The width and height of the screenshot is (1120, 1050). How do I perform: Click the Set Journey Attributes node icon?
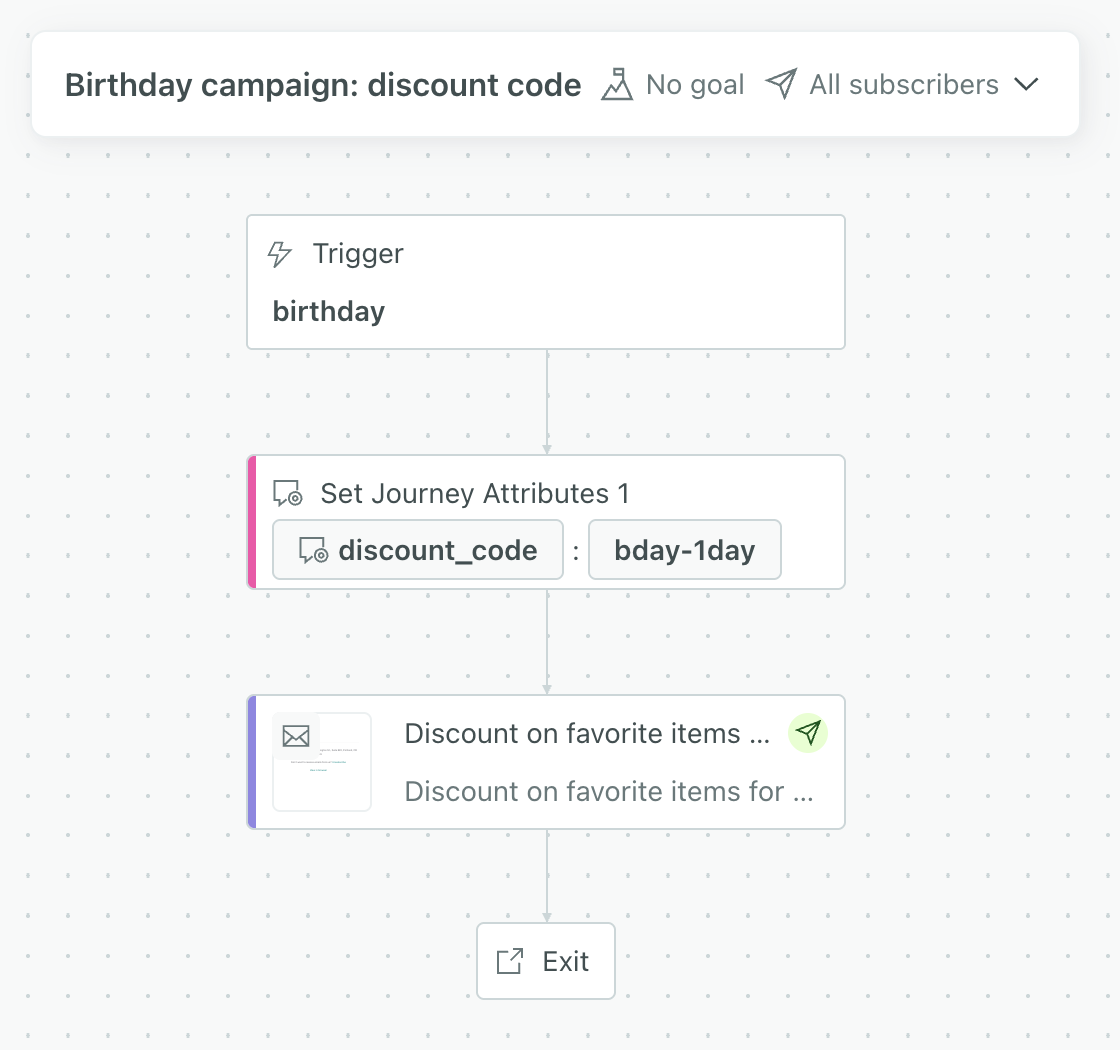coord(288,493)
